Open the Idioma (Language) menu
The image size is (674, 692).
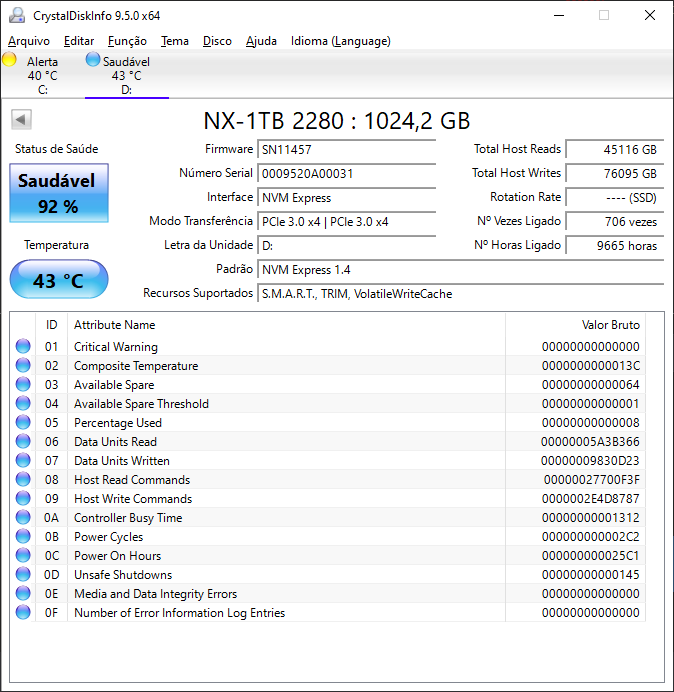point(341,41)
